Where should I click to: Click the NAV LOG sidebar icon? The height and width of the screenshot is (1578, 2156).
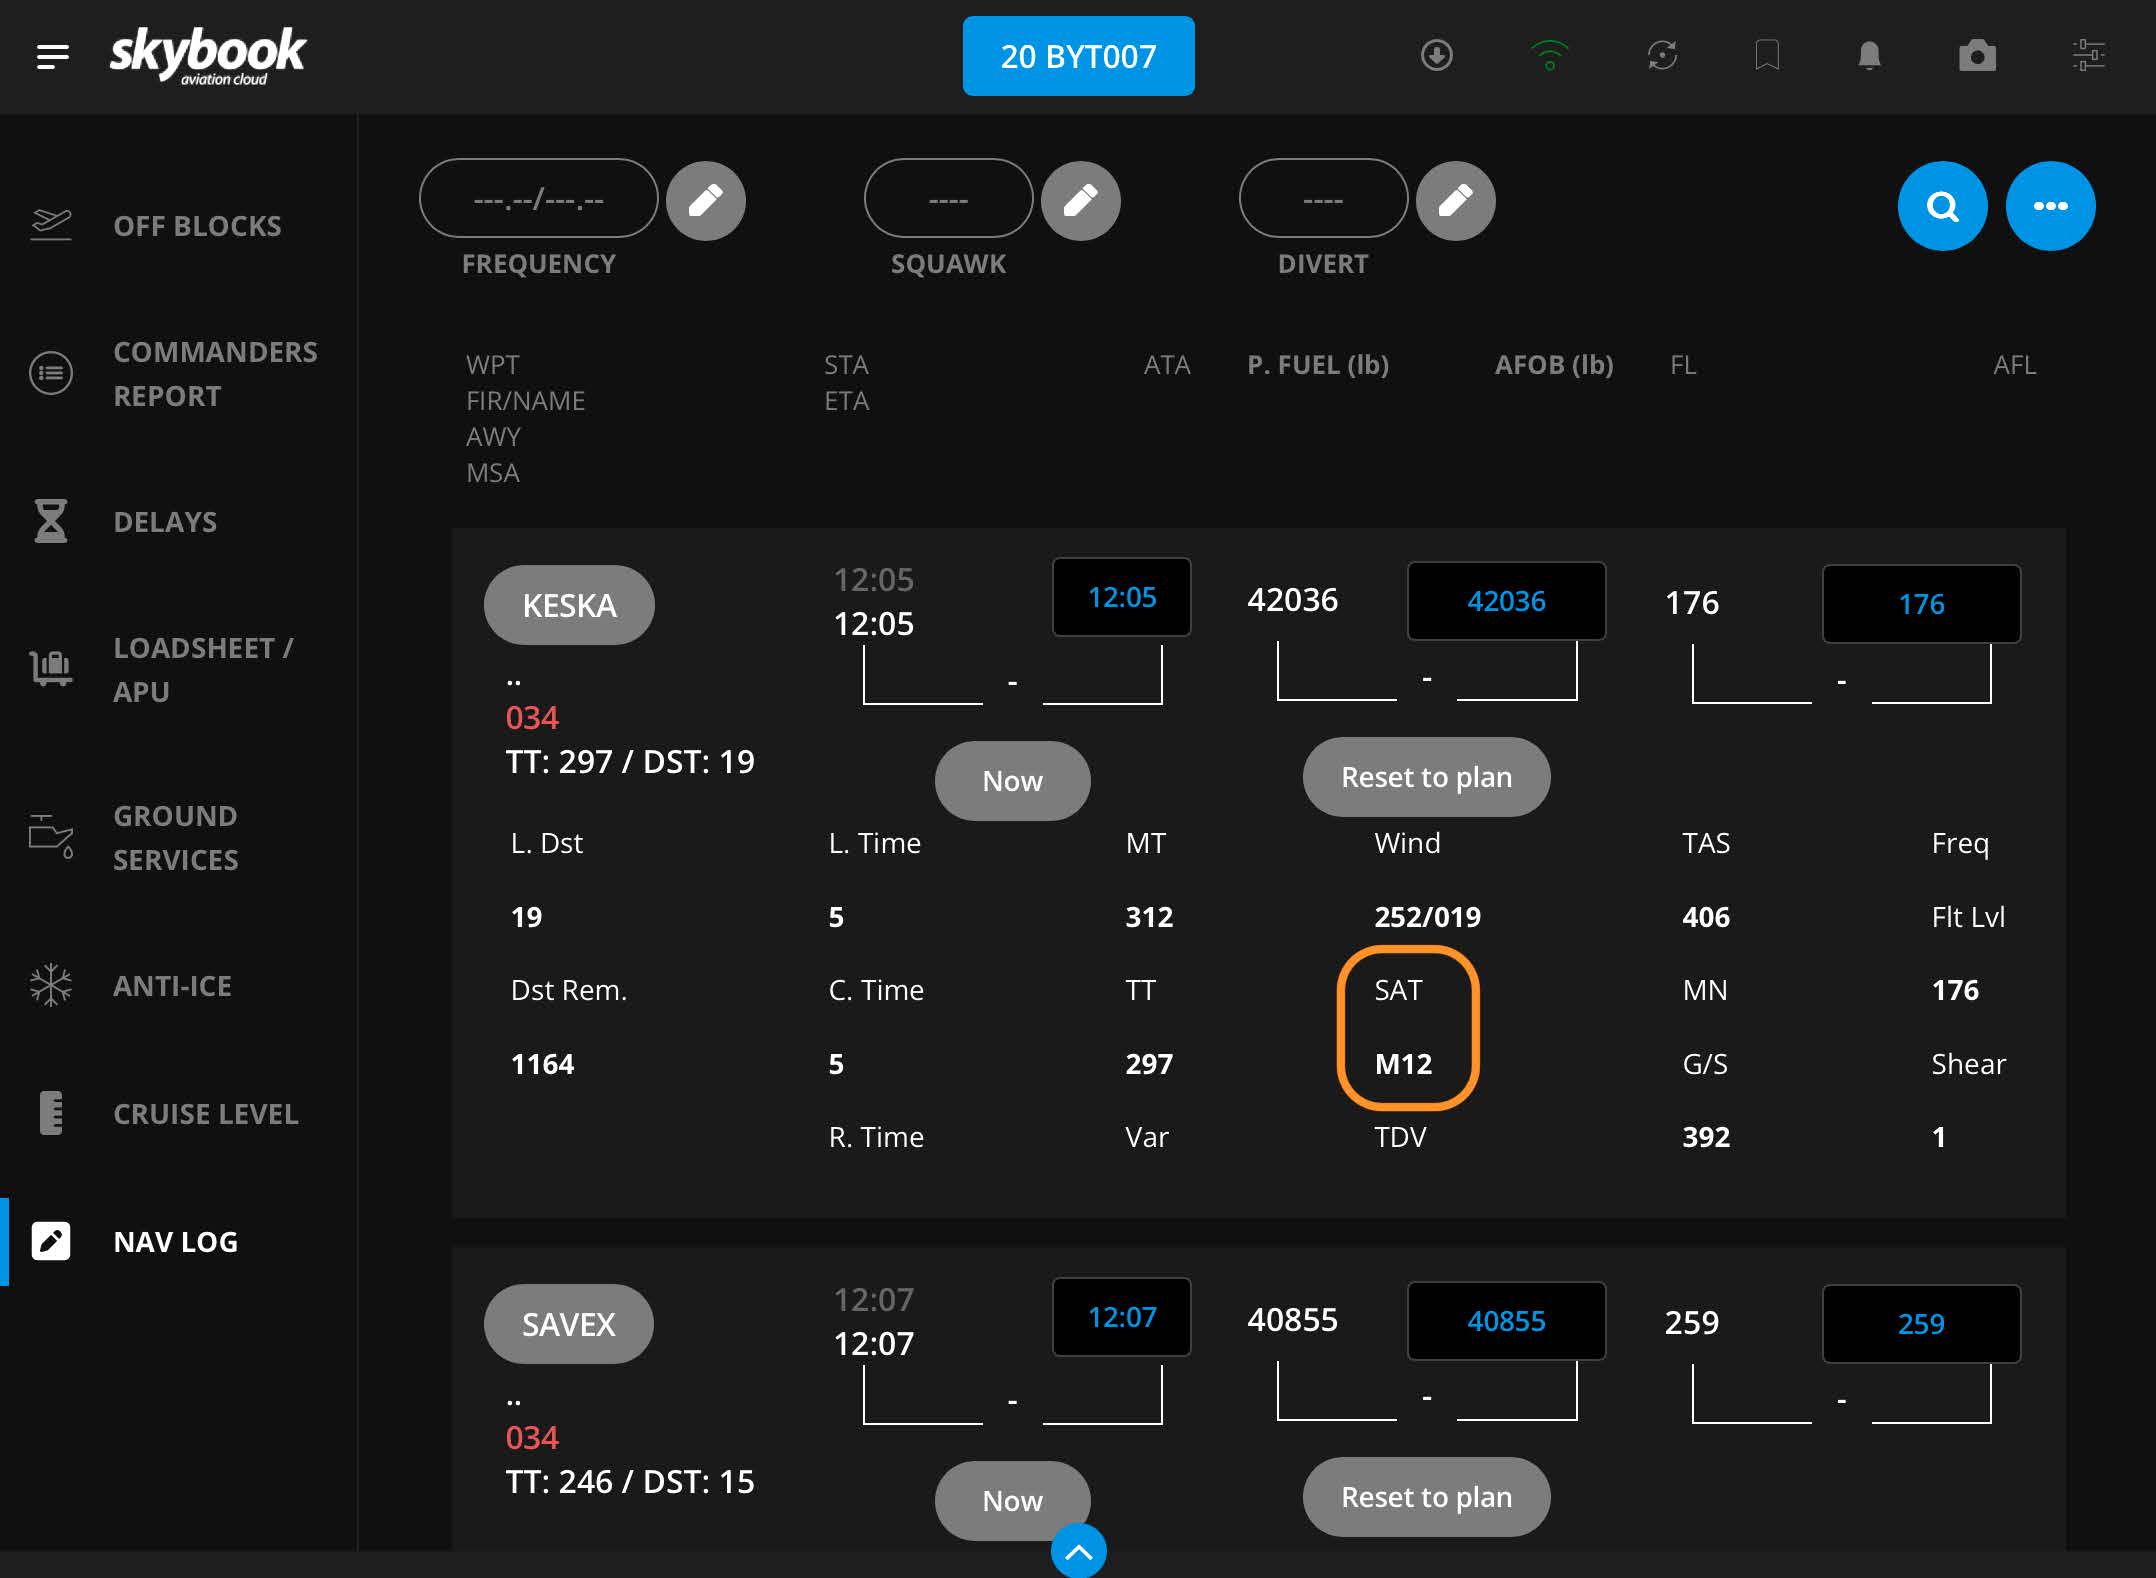click(x=50, y=1238)
